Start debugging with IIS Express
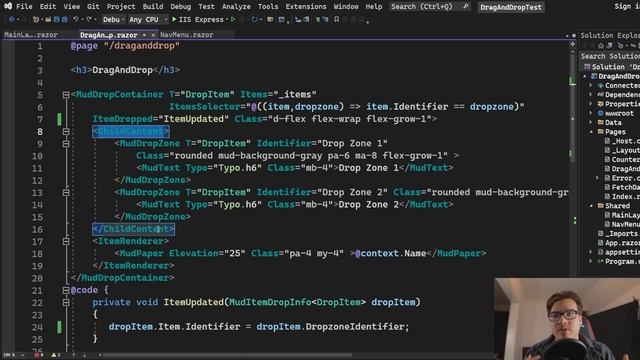 click(198, 19)
